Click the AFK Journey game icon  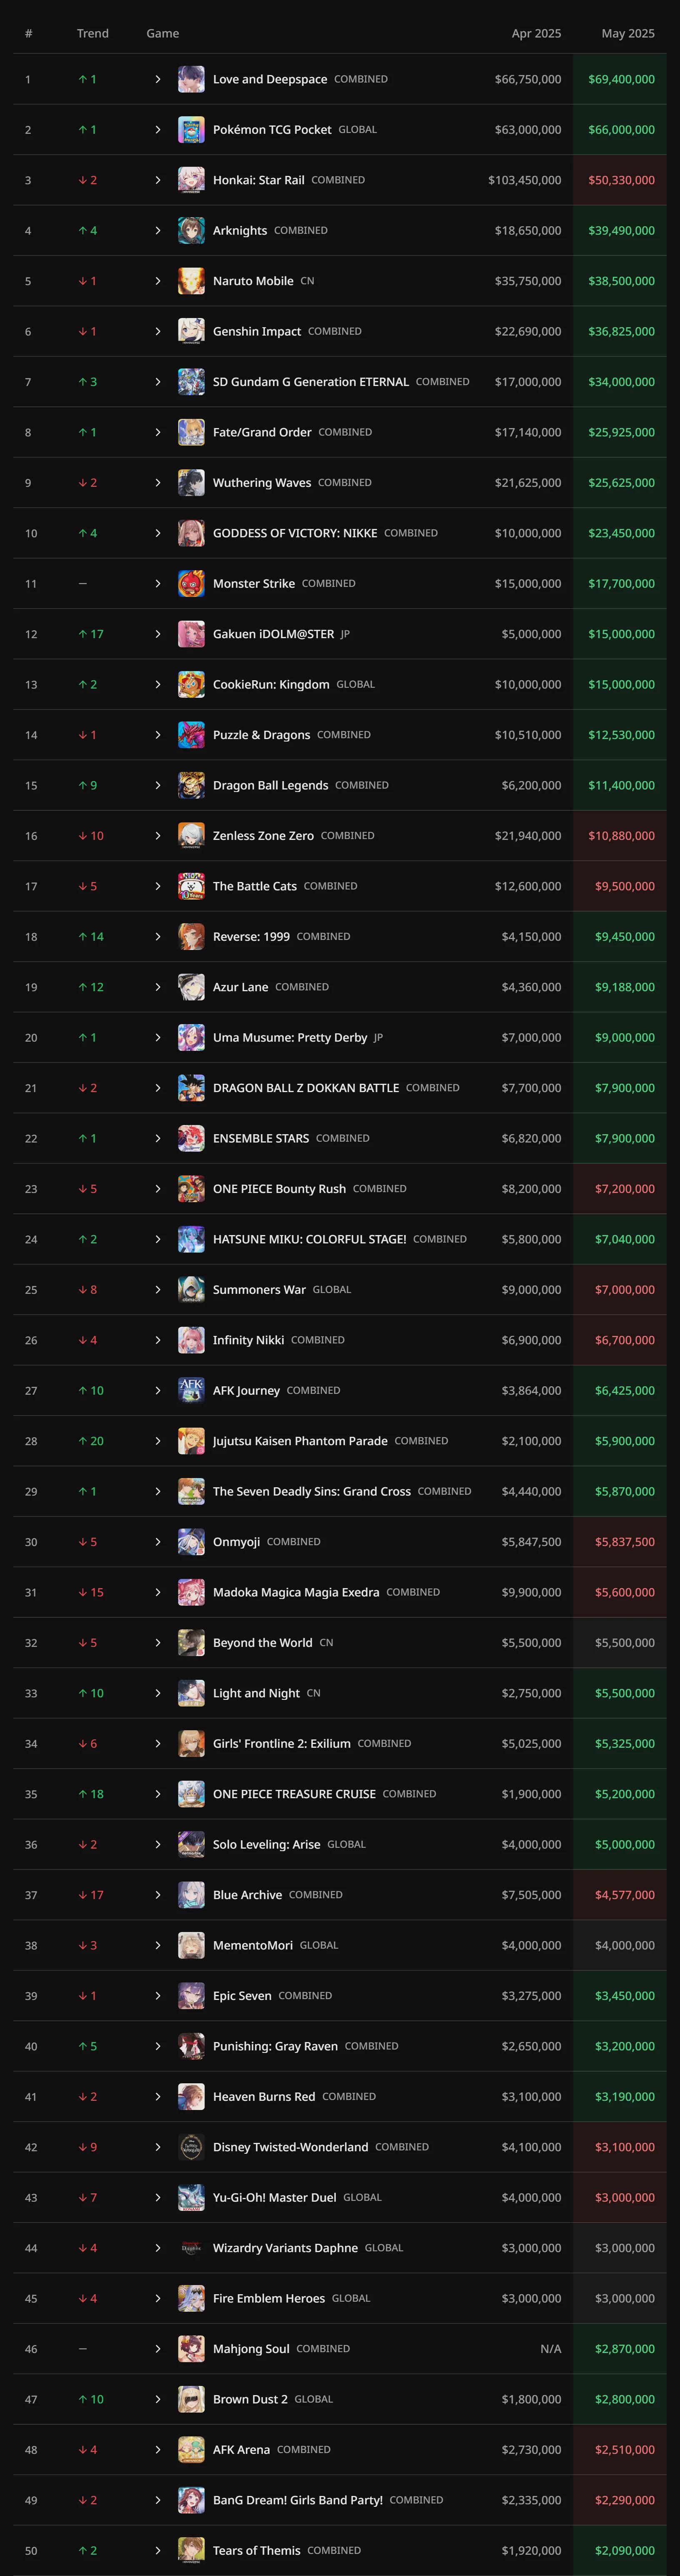pos(191,1391)
